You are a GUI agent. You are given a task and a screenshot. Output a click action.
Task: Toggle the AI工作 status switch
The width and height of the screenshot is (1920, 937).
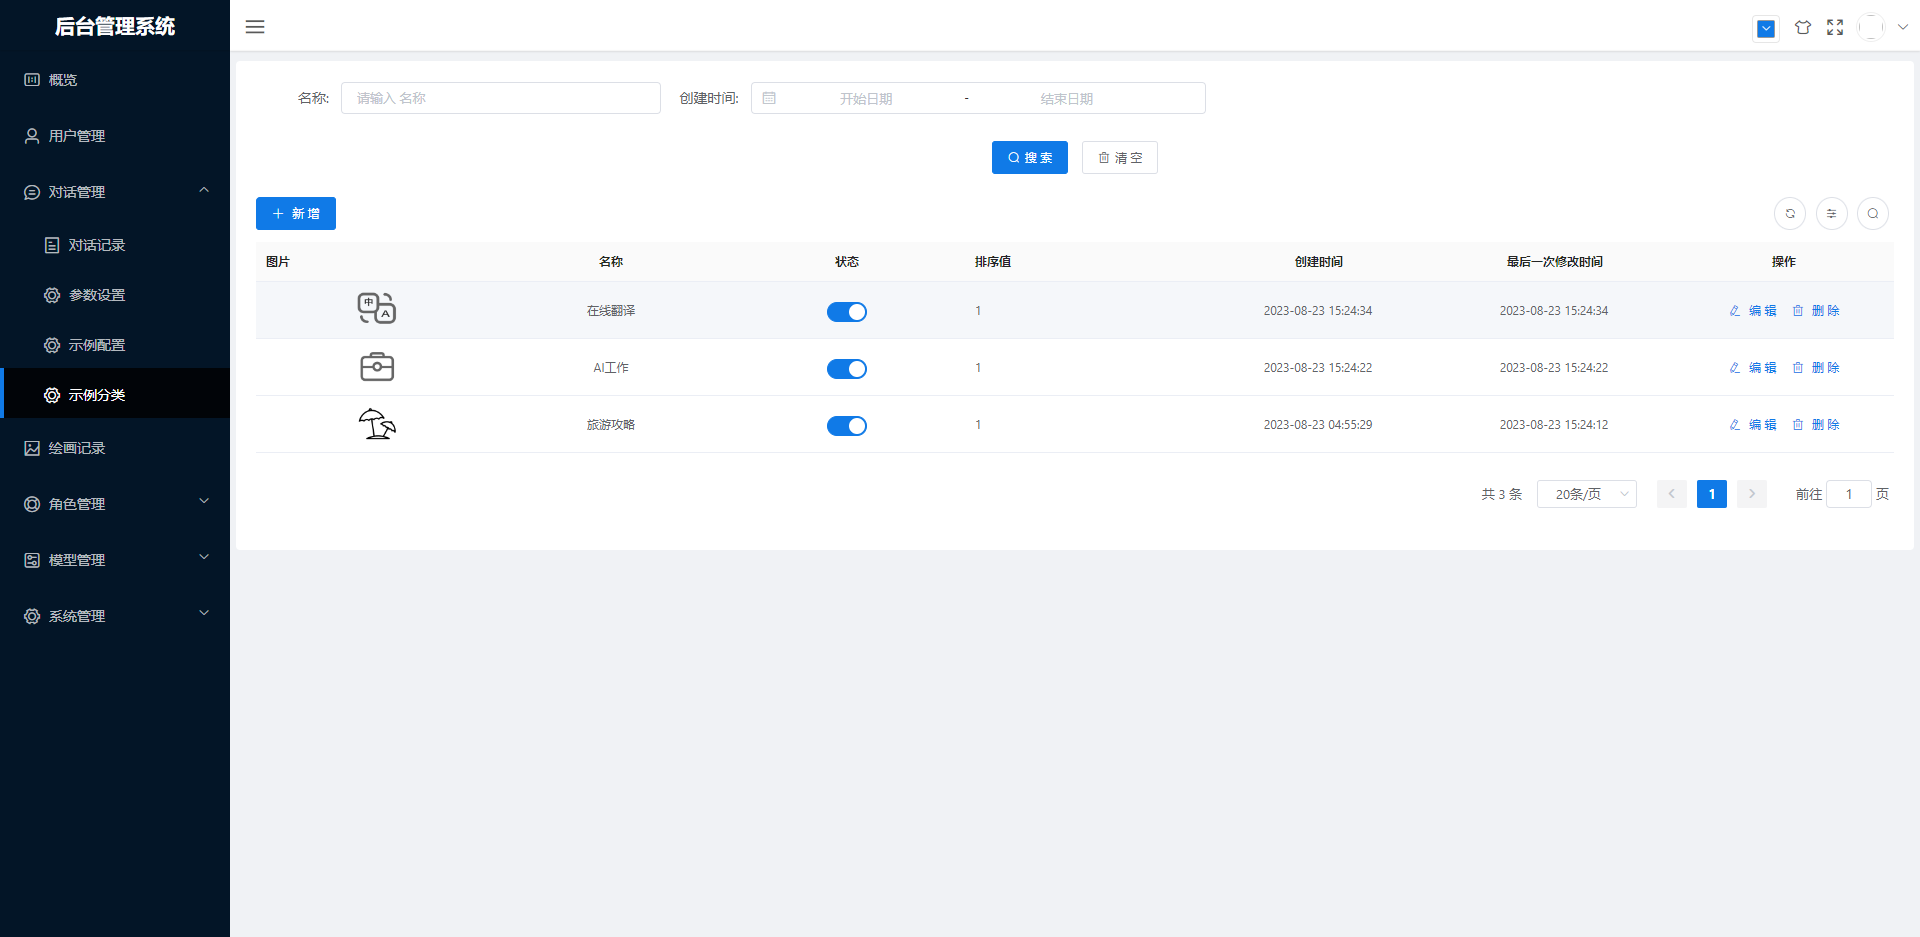(x=846, y=369)
